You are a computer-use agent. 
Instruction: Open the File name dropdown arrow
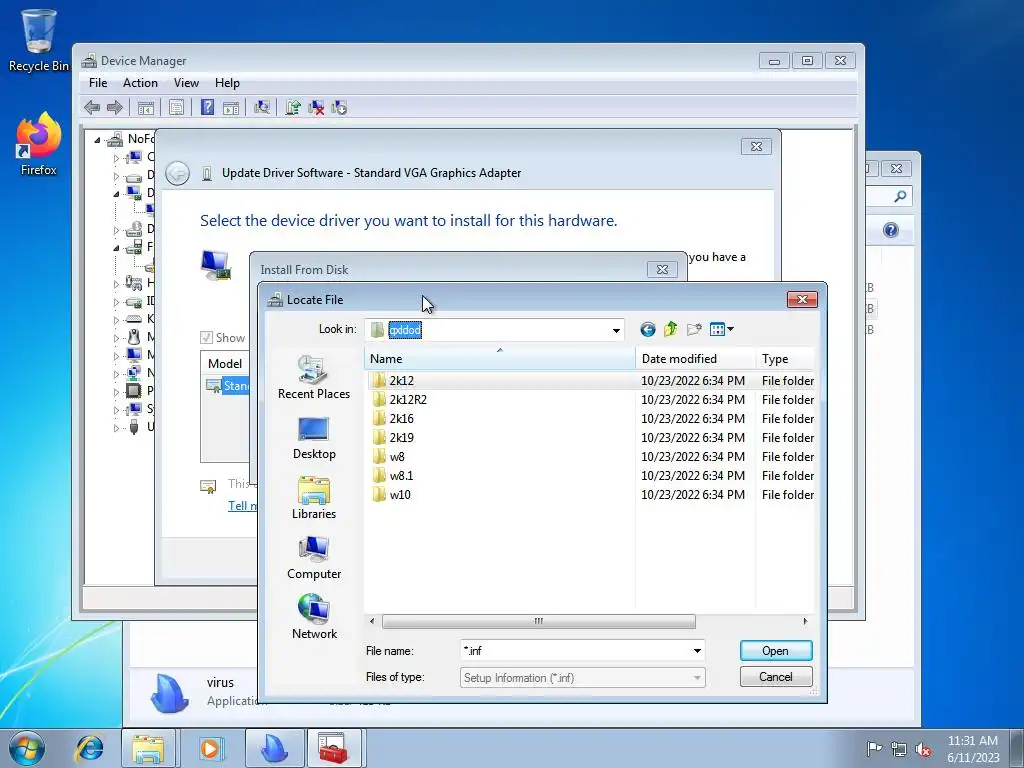click(697, 650)
